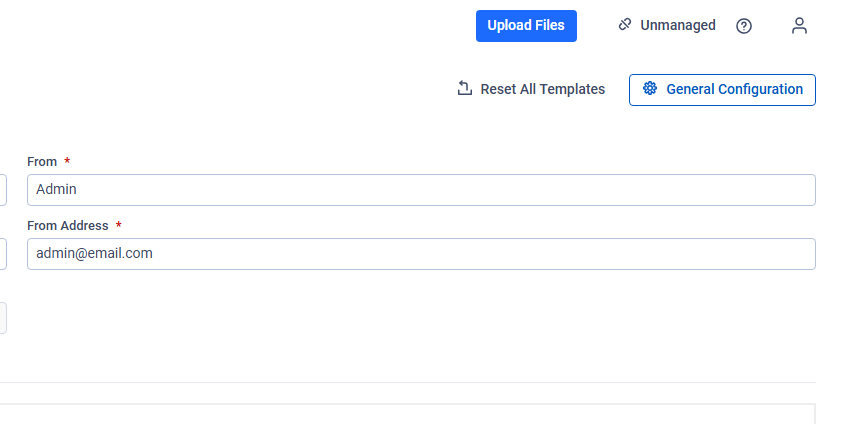This screenshot has width=845, height=424.
Task: Focus the From Address email field
Action: coord(420,253)
